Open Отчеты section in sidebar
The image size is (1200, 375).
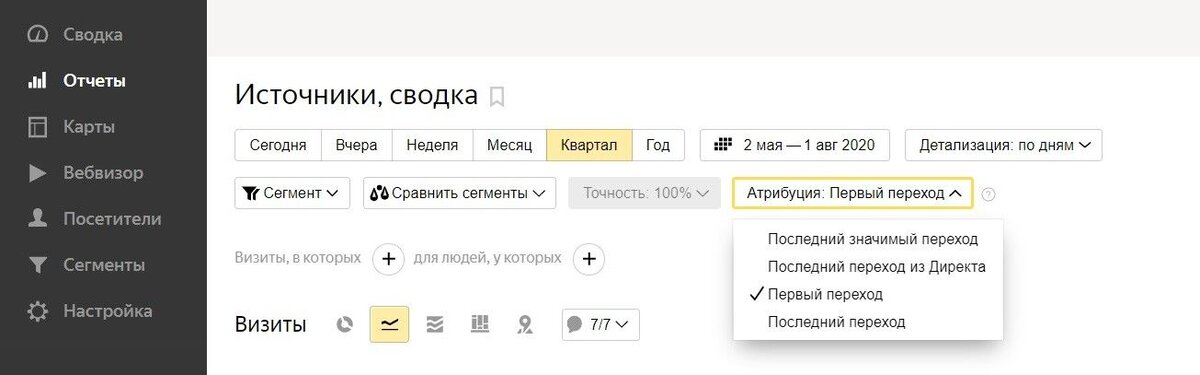(94, 81)
